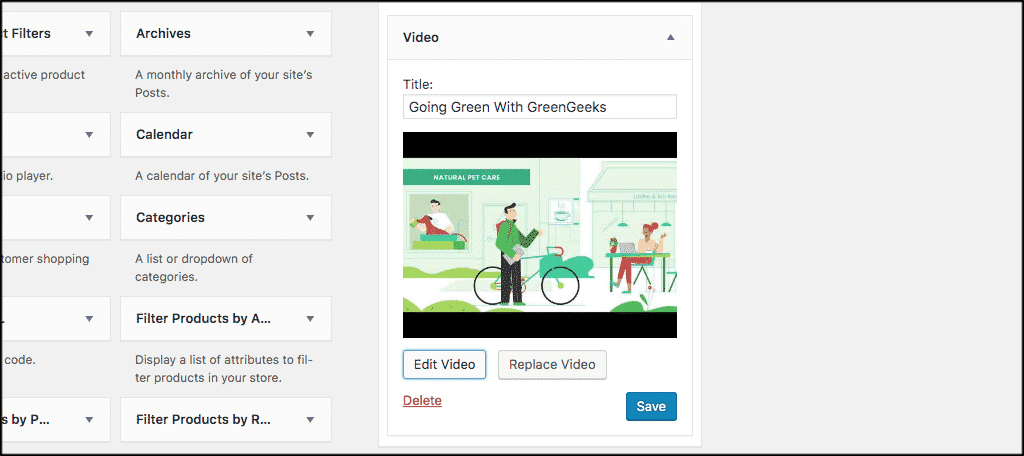Click 'A calendar of your site's Posts' description
1024x456 pixels.
tap(222, 176)
